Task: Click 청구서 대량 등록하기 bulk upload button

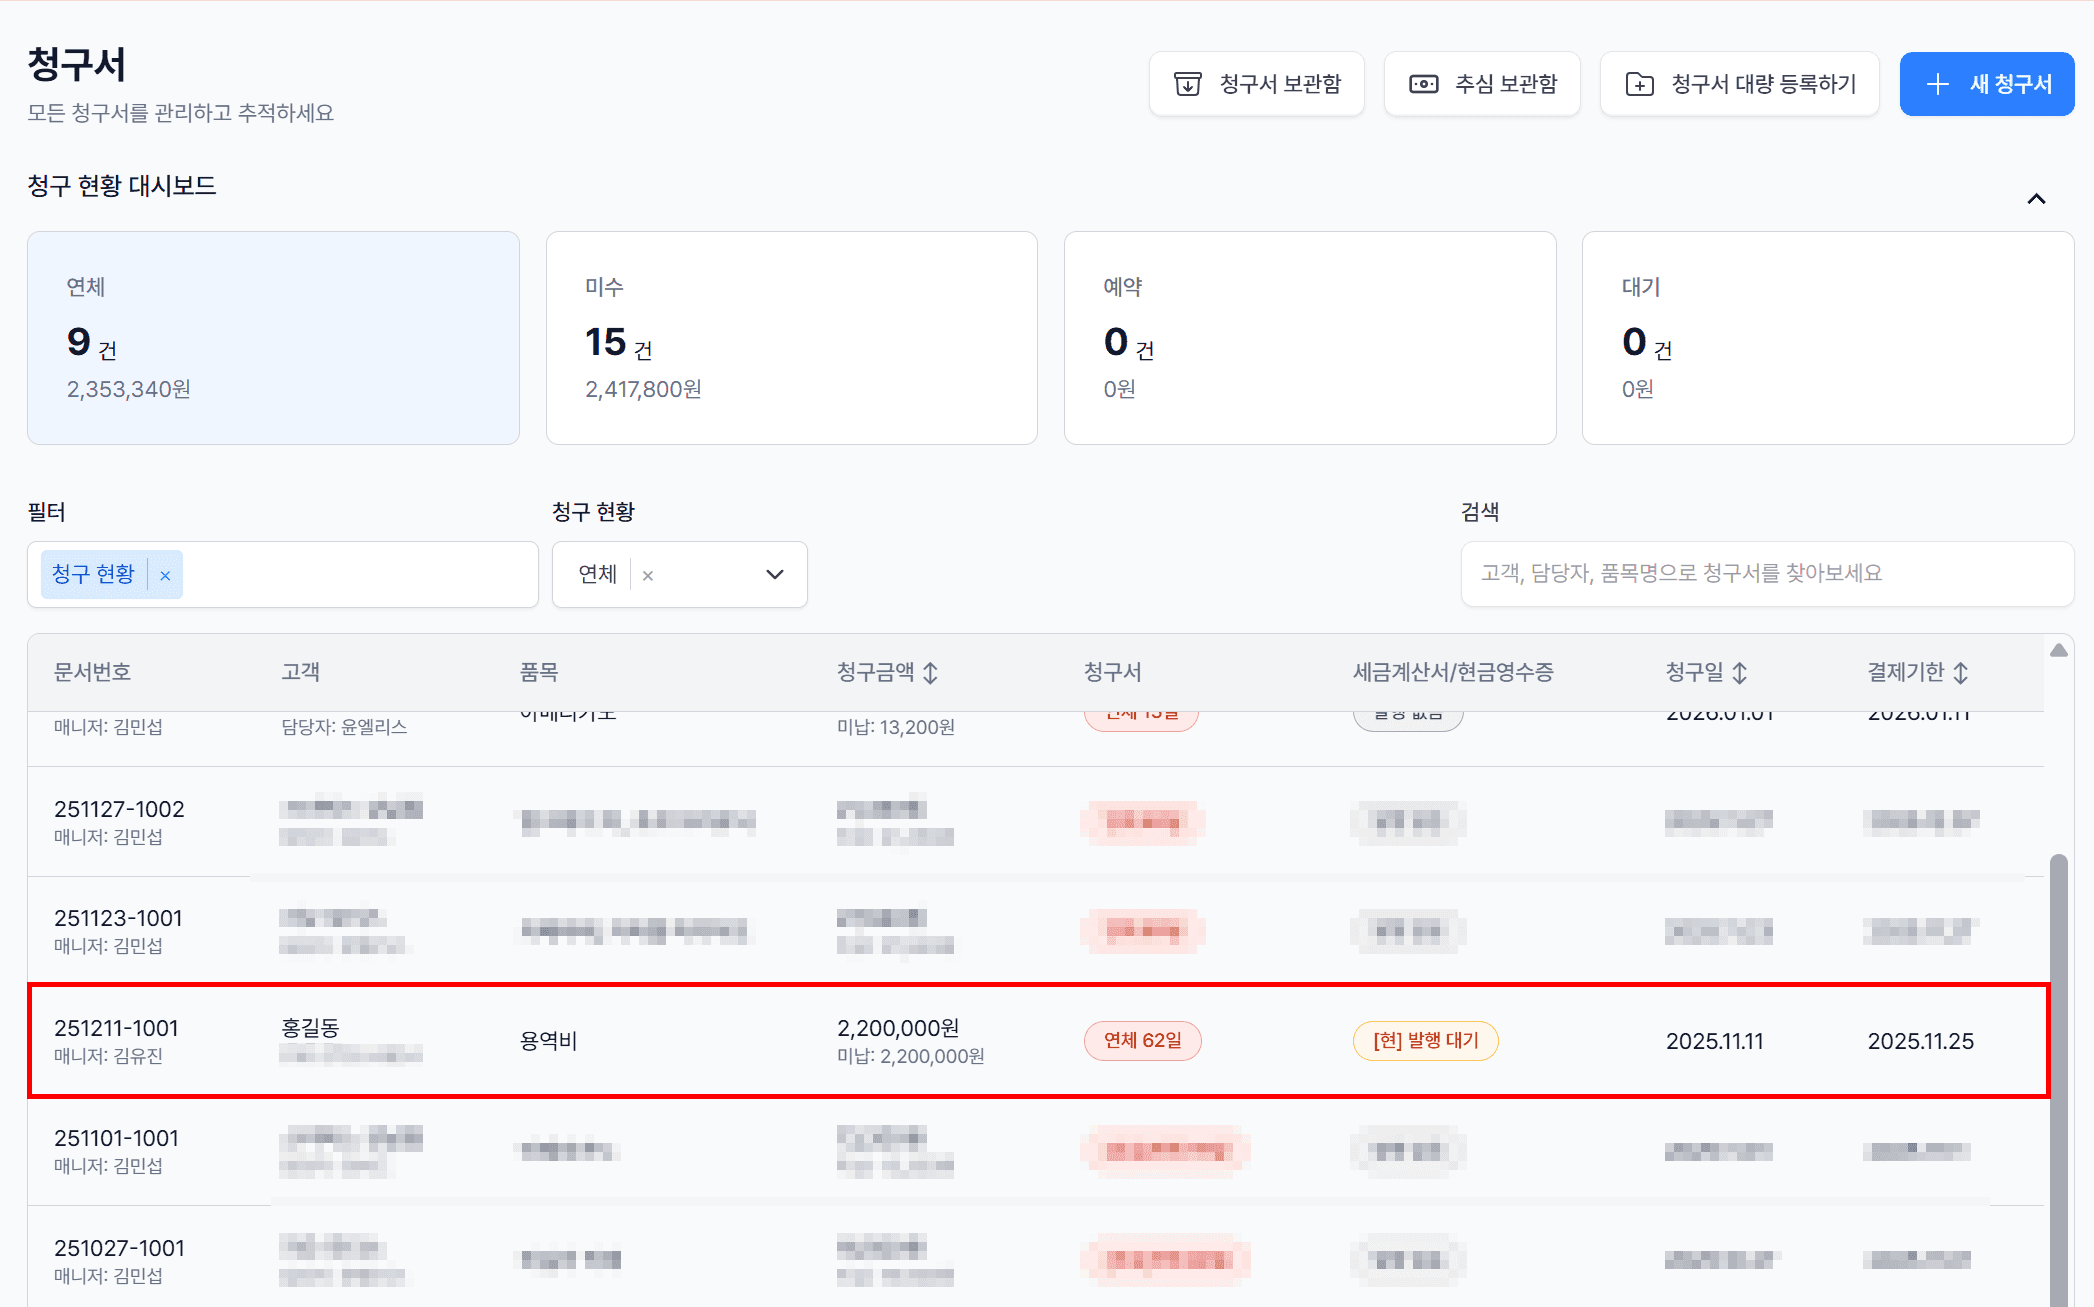Action: 1739,84
